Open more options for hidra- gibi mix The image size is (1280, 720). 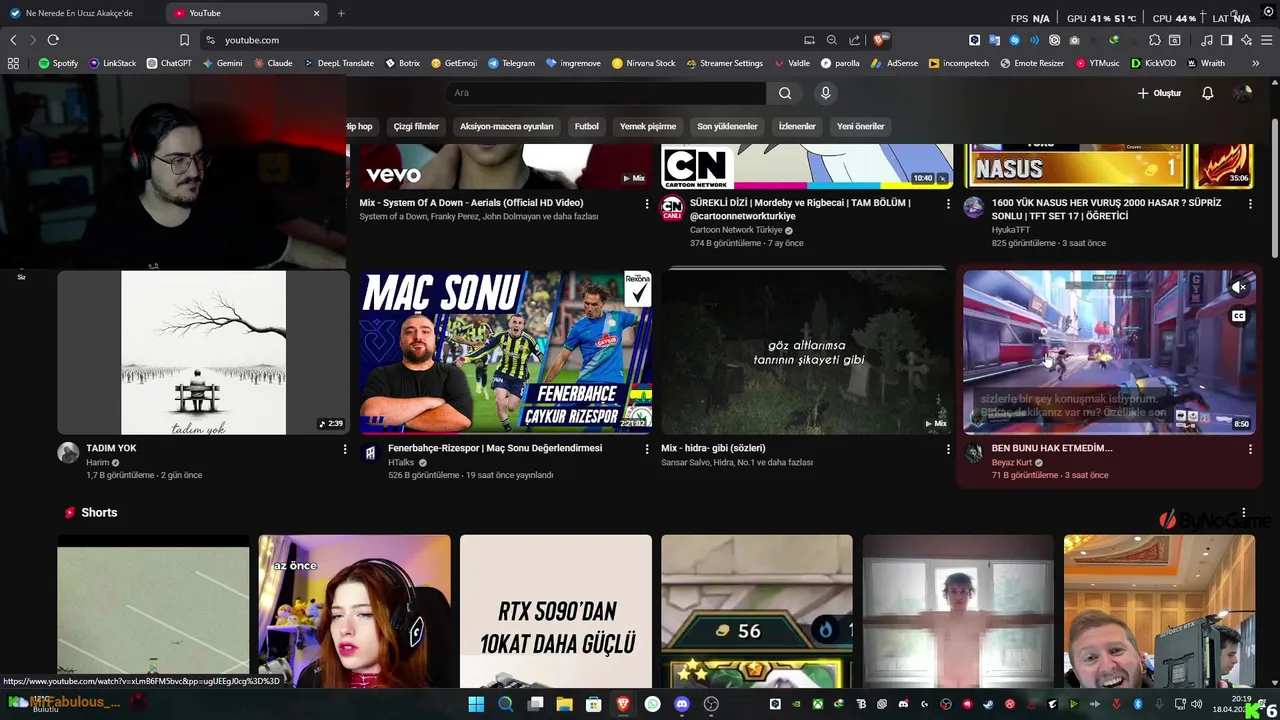click(948, 449)
